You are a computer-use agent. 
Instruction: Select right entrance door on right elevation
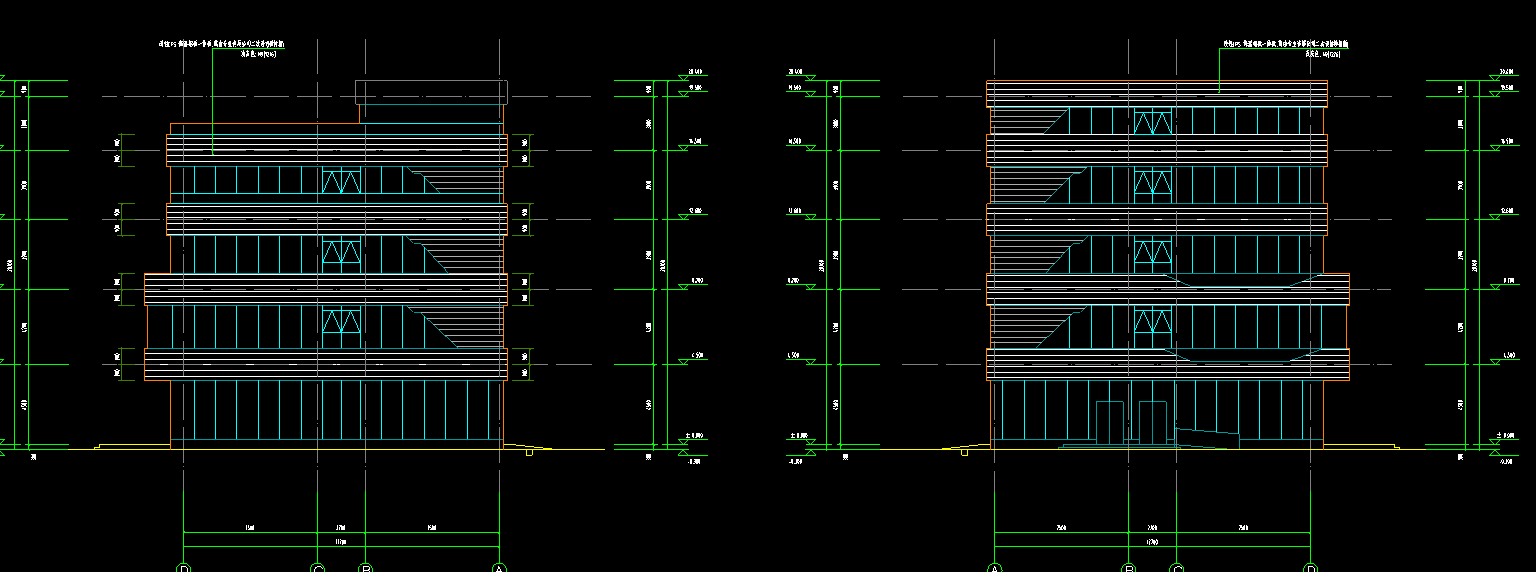pyautogui.click(x=1153, y=420)
